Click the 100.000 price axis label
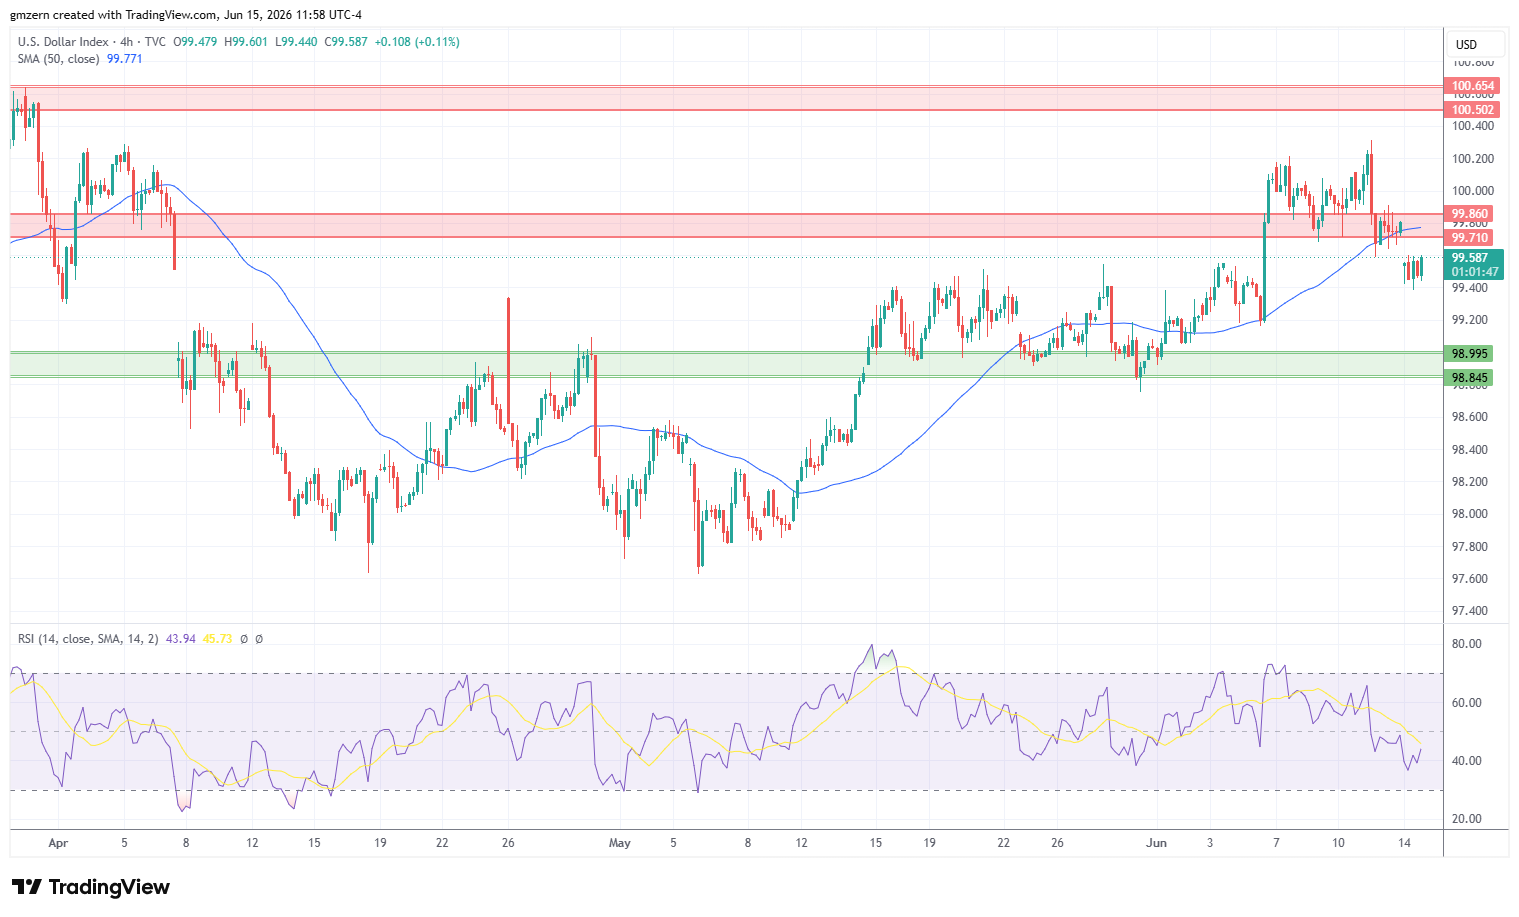 pyautogui.click(x=1473, y=191)
